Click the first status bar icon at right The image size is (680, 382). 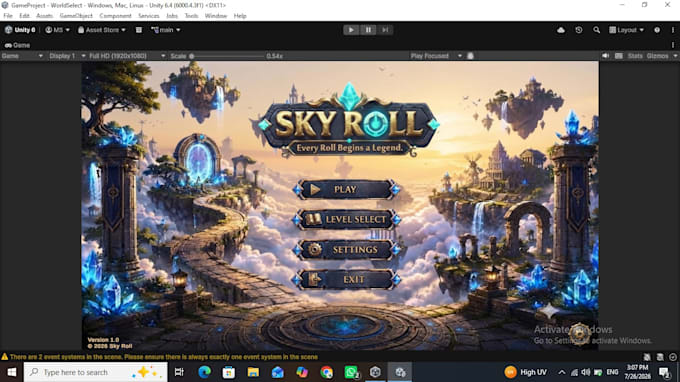point(647,357)
